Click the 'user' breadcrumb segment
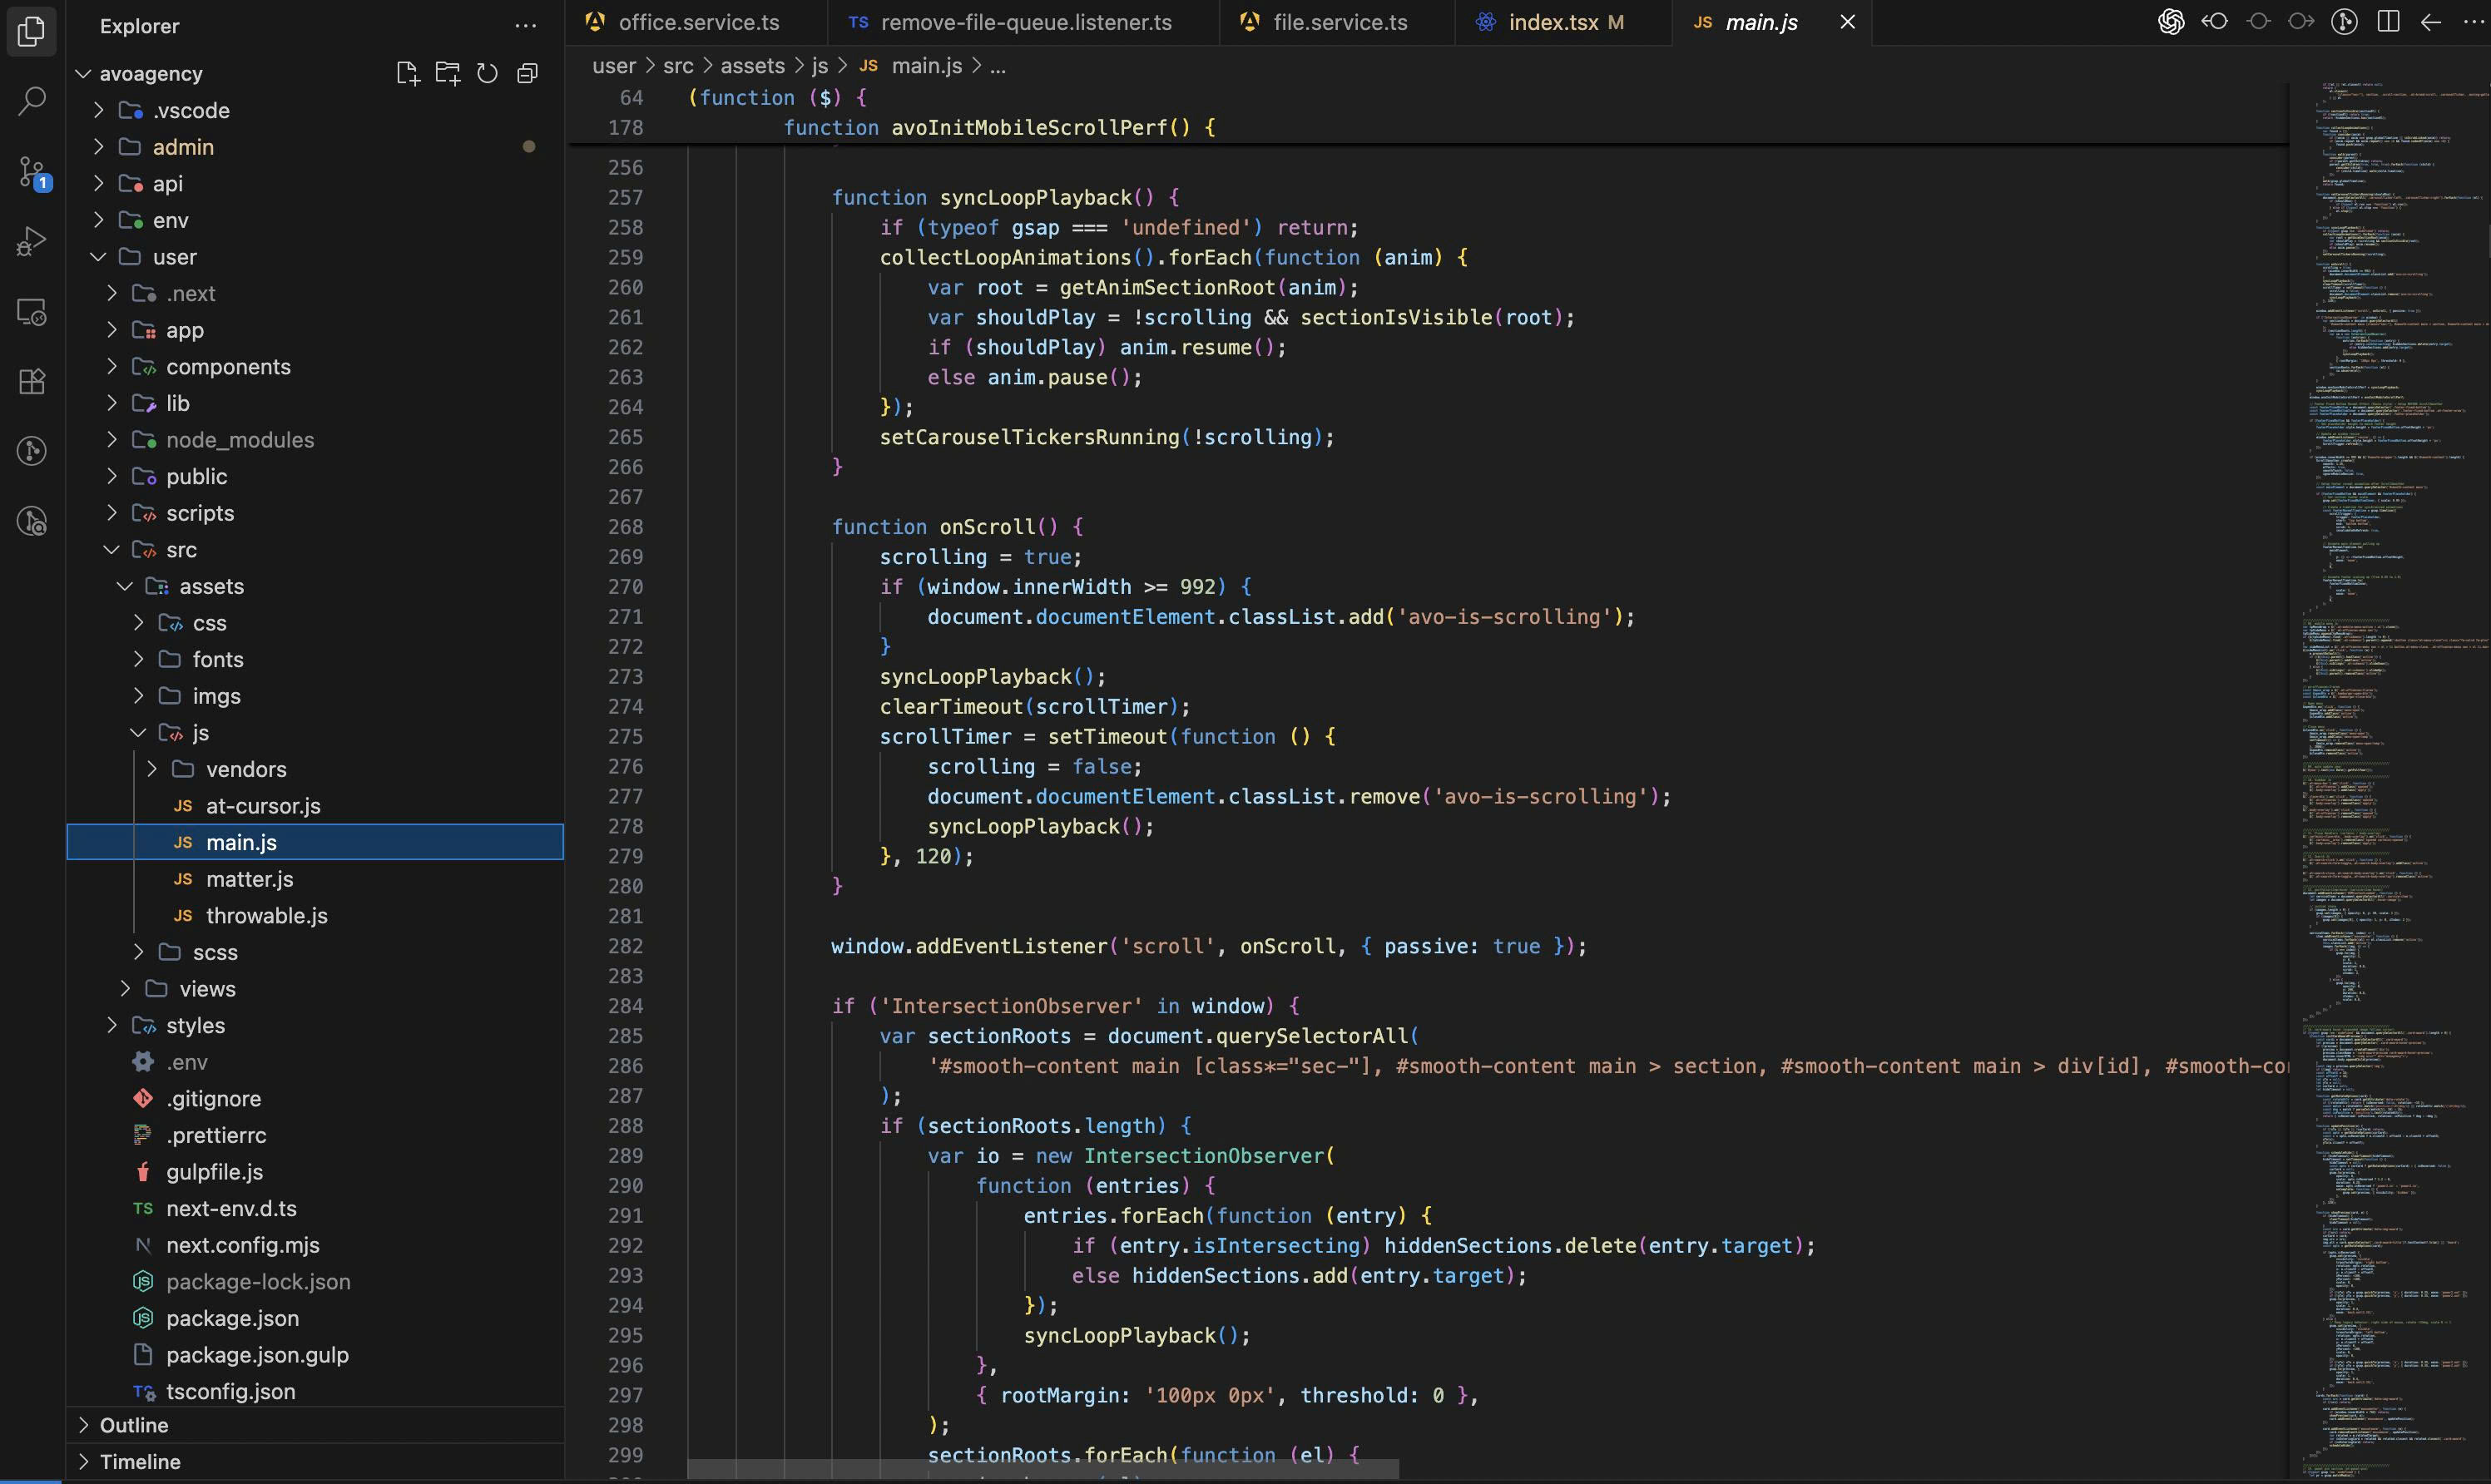Image resolution: width=2491 pixels, height=1484 pixels. click(x=614, y=66)
